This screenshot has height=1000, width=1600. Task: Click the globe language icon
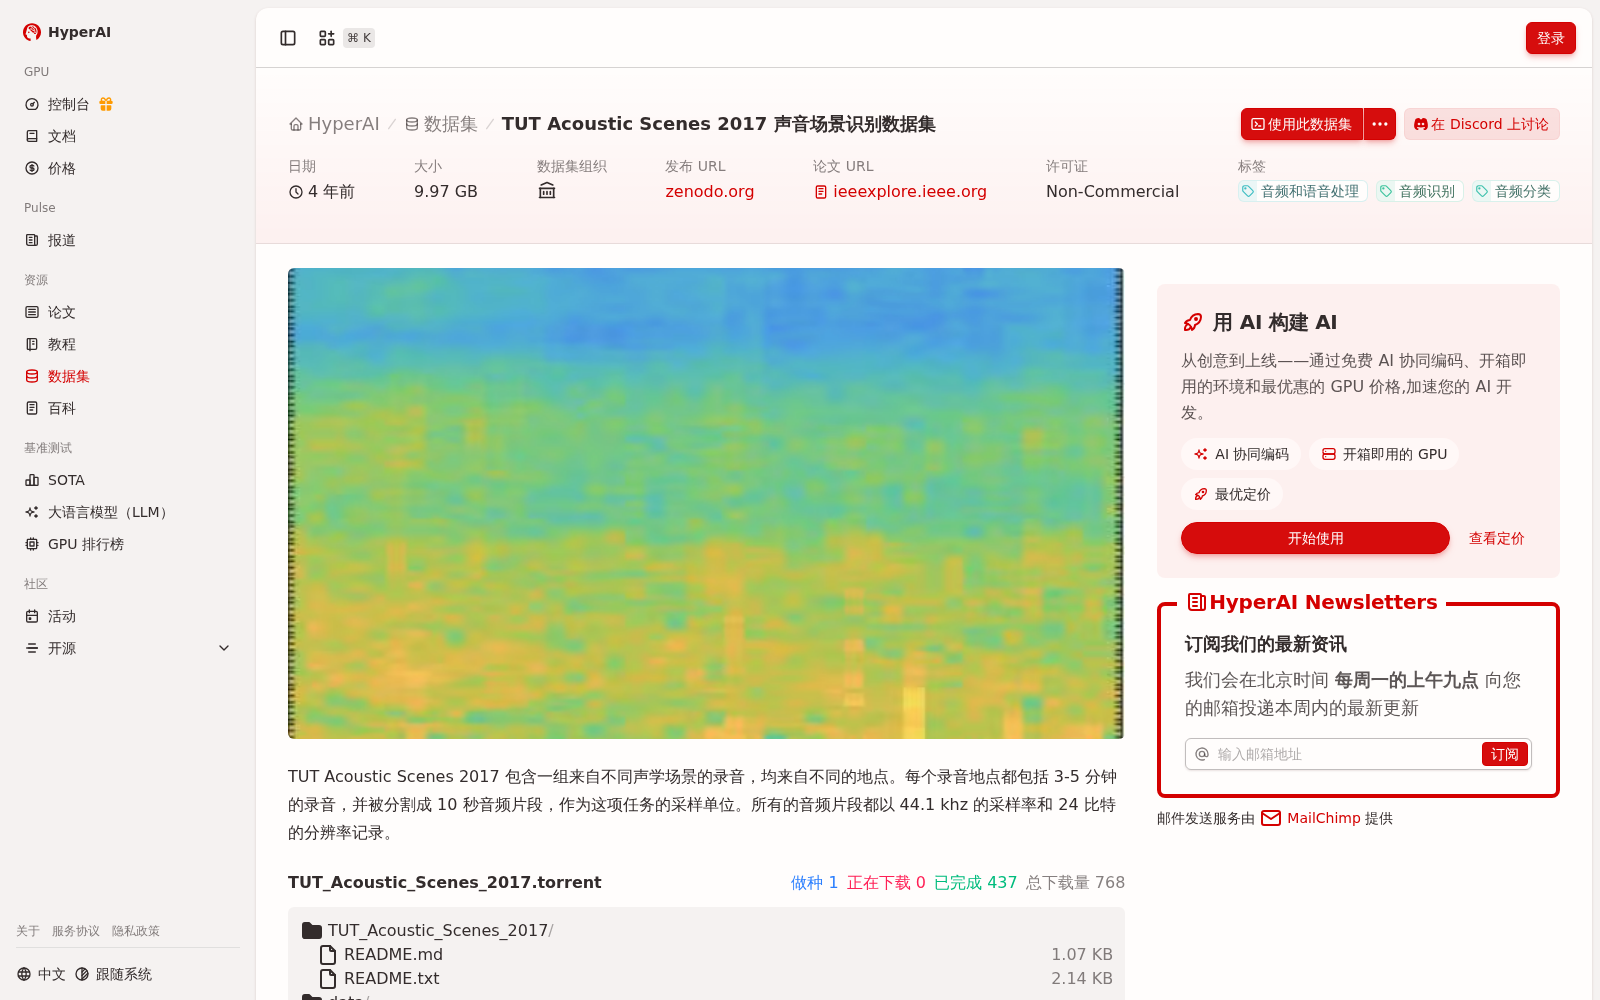click(24, 974)
